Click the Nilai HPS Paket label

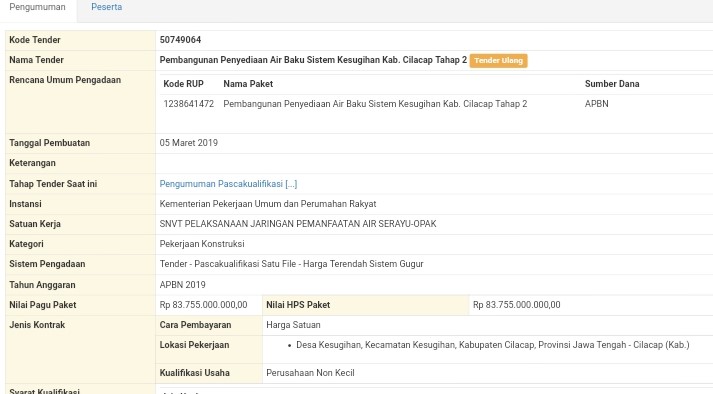click(298, 305)
